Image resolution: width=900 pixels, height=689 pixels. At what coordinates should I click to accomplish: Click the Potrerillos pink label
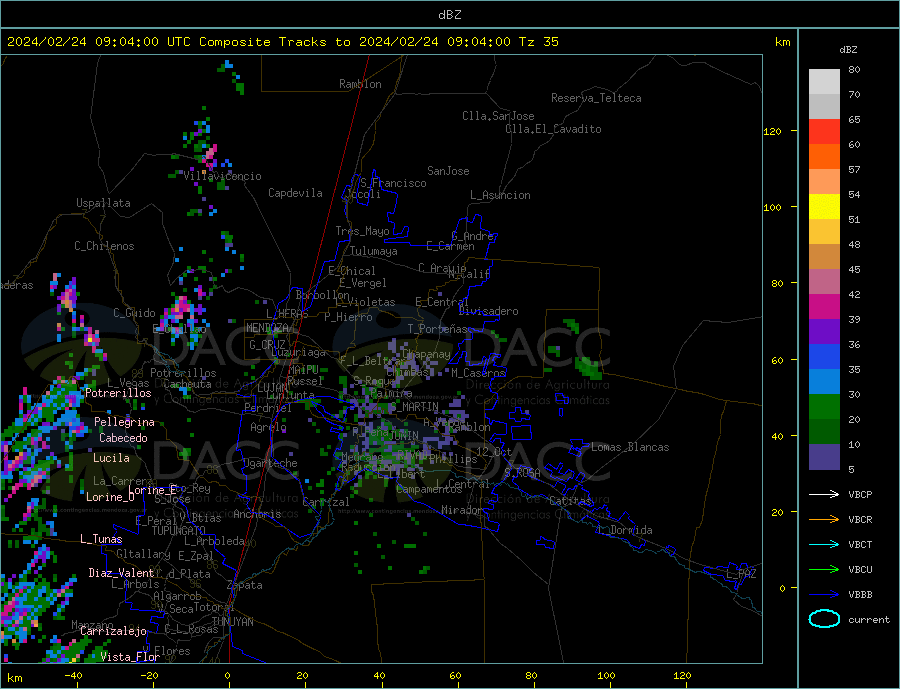point(118,393)
